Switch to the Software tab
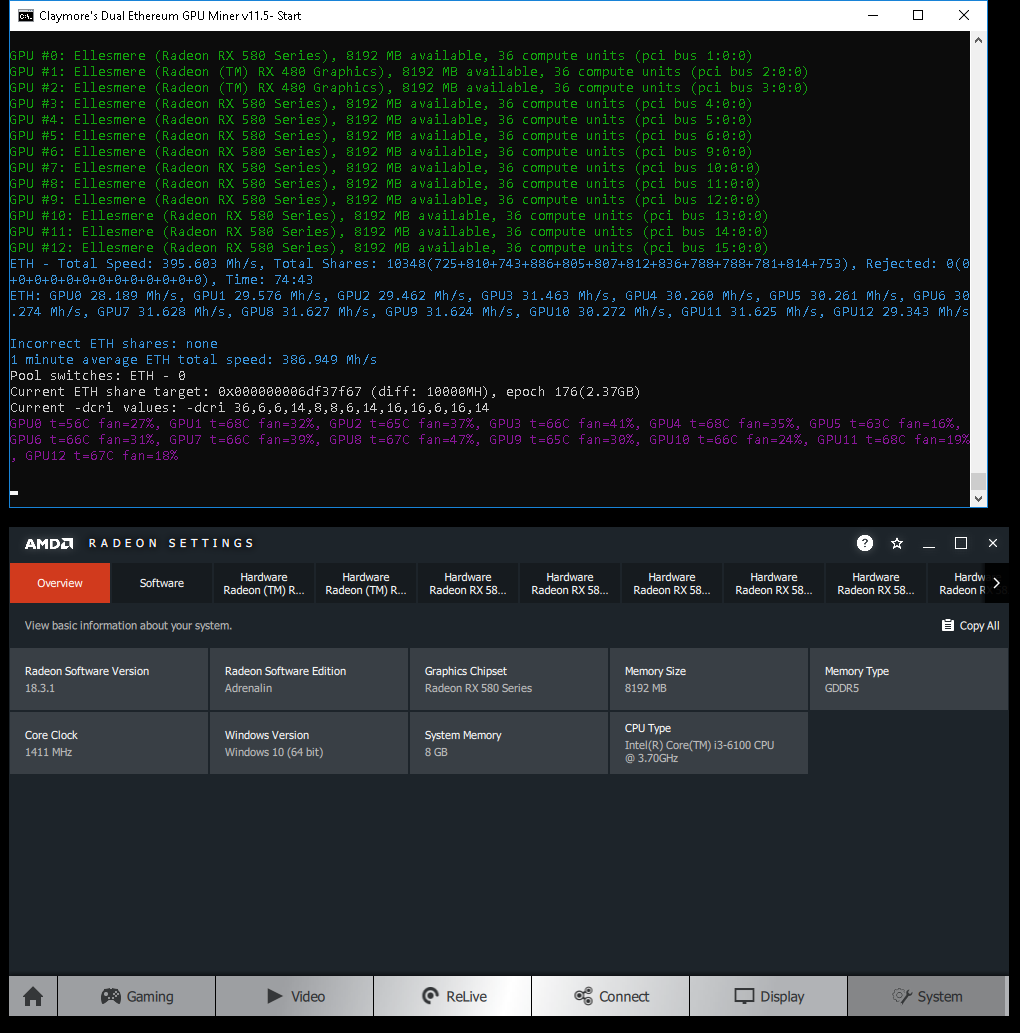This screenshot has height=1033, width=1020. coord(161,583)
